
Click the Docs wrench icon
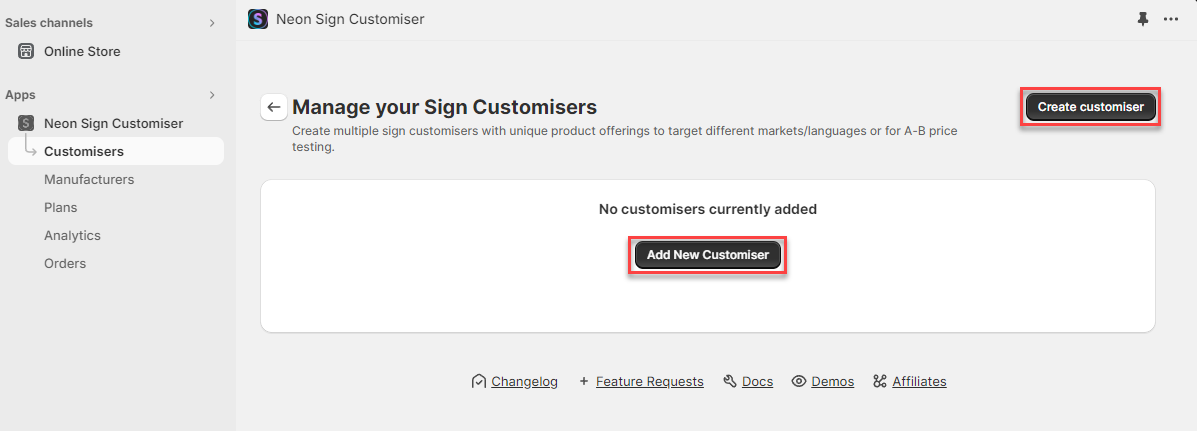(730, 381)
